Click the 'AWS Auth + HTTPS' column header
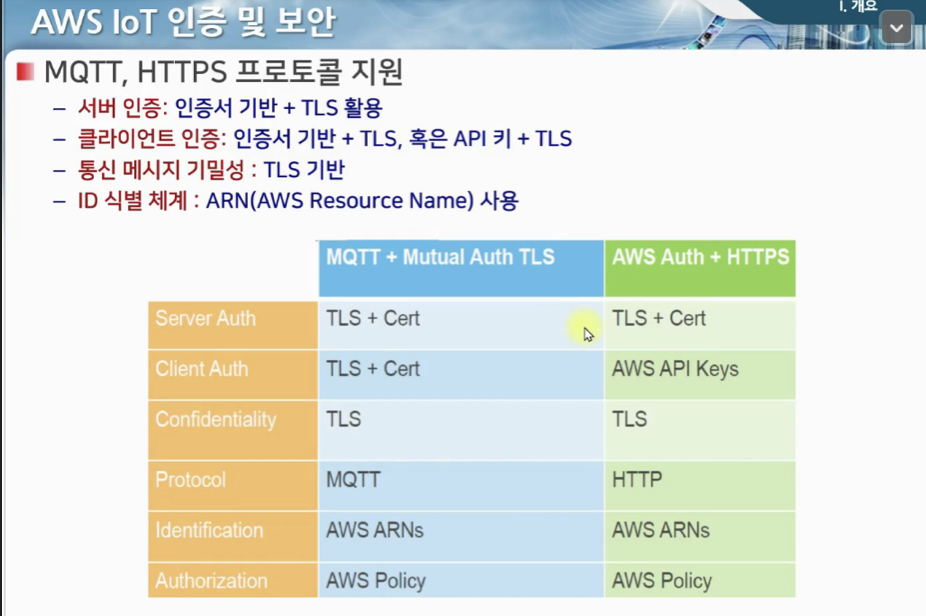 click(x=700, y=268)
